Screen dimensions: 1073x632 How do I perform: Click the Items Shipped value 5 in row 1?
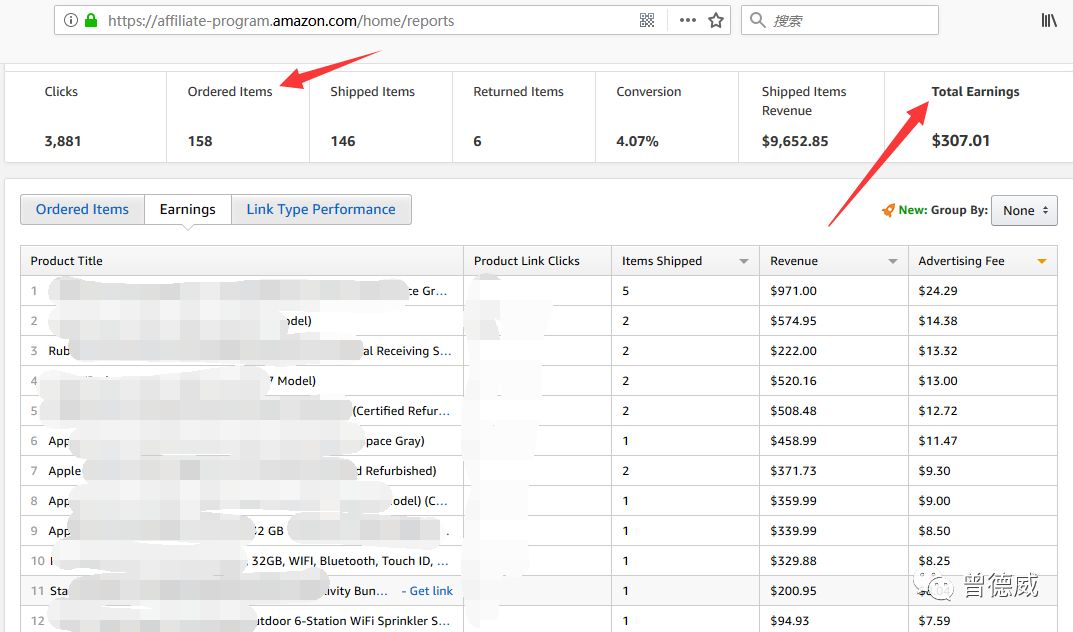pyautogui.click(x=625, y=291)
